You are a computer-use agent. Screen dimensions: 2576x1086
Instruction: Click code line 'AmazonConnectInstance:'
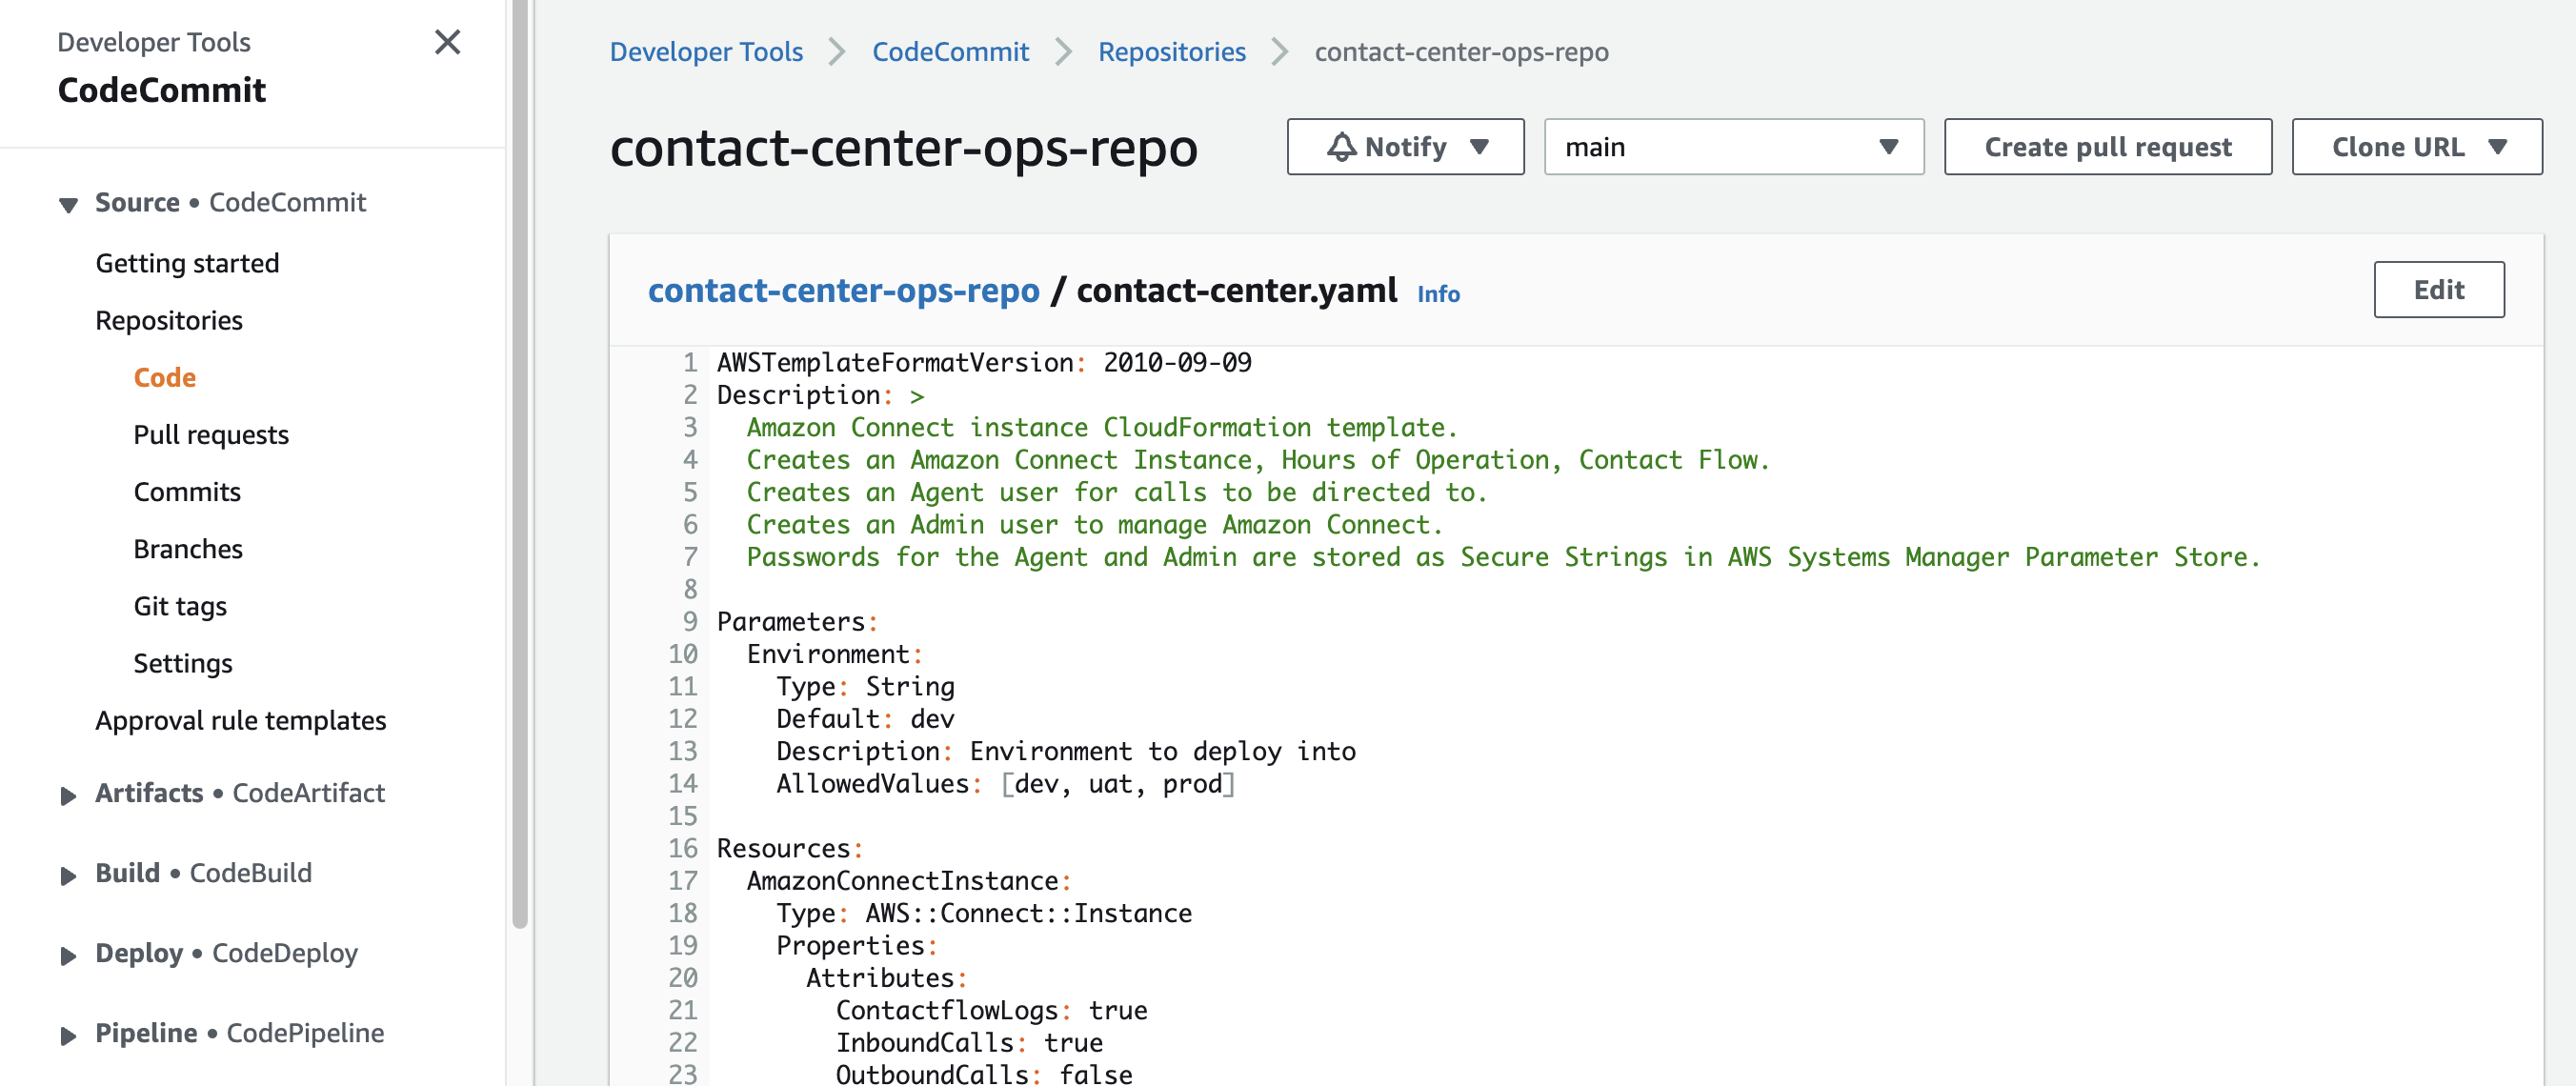click(908, 880)
